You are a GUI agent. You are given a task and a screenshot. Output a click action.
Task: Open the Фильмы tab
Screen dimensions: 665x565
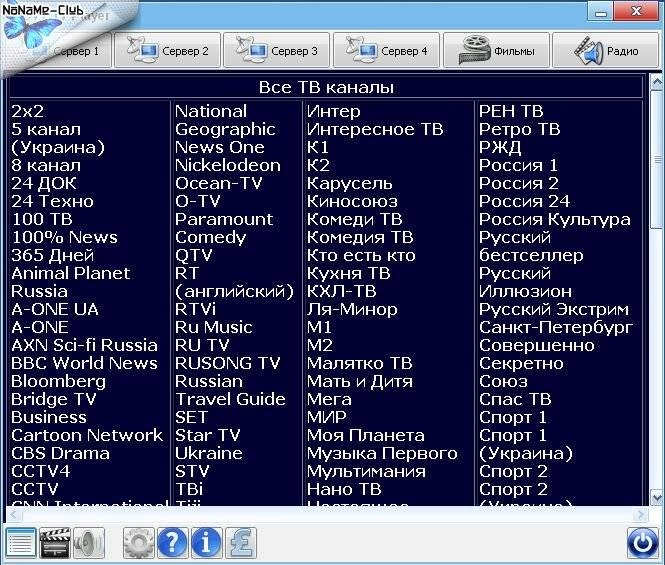[x=496, y=50]
